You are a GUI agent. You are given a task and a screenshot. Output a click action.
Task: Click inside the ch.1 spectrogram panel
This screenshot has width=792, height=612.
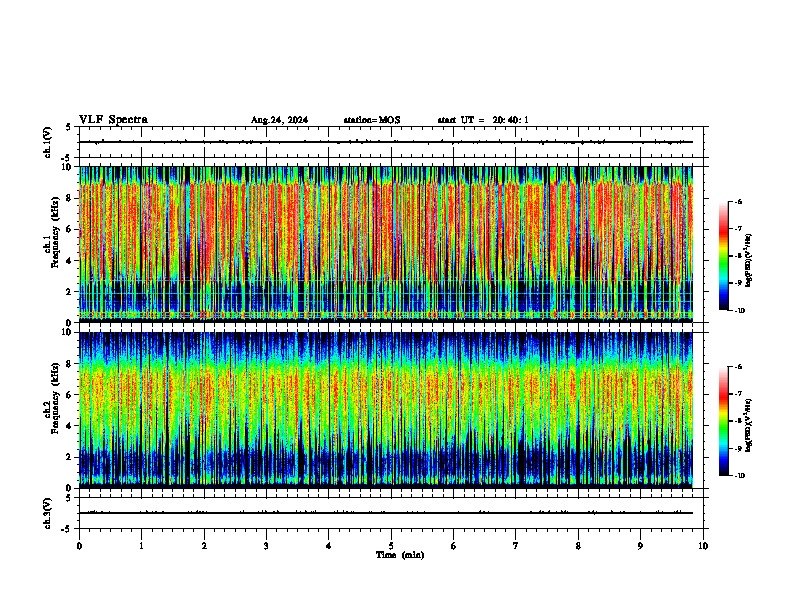[386, 244]
